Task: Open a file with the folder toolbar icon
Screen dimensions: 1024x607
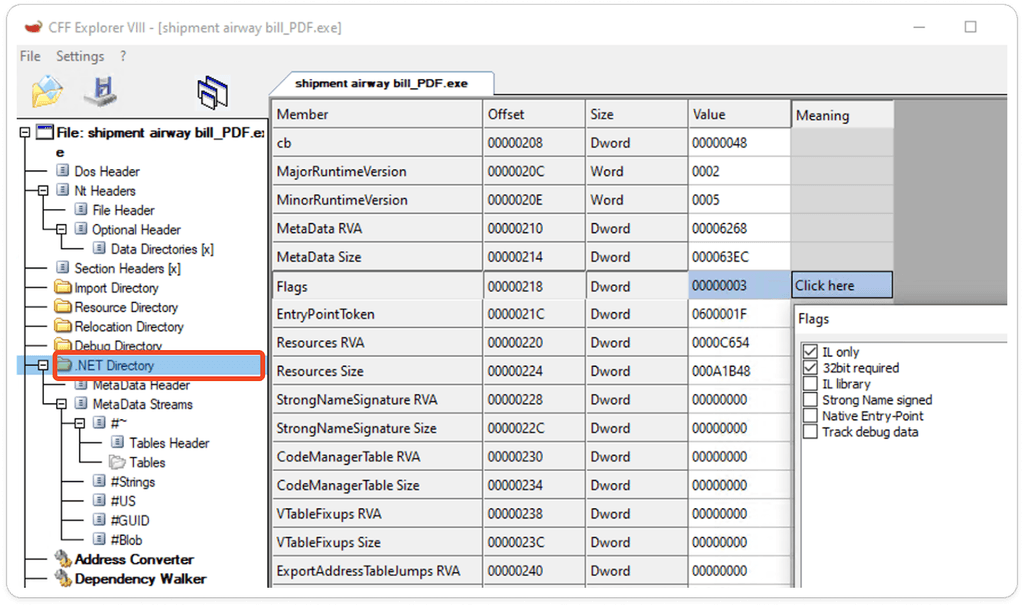Action: point(47,91)
